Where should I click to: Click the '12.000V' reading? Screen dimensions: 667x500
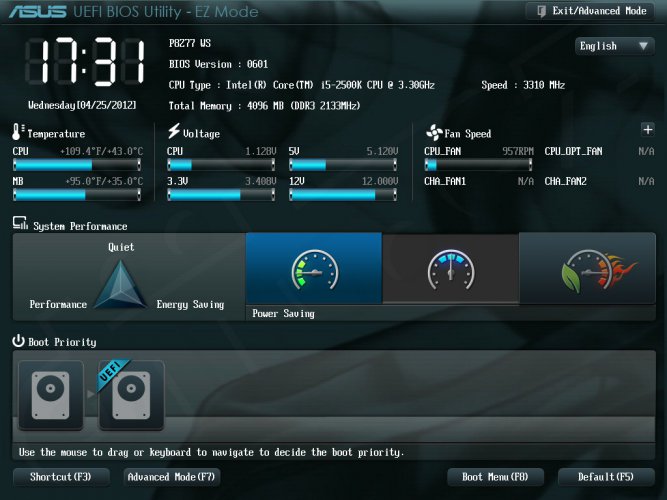380,182
